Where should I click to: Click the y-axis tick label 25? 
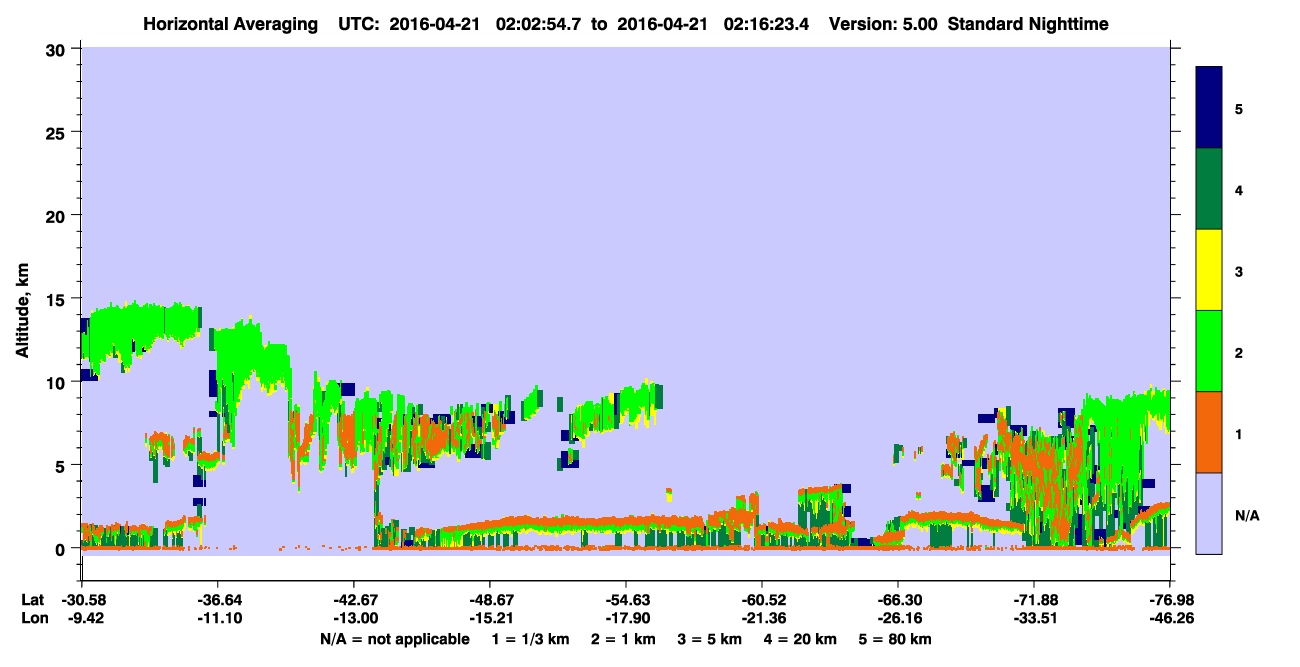(58, 133)
